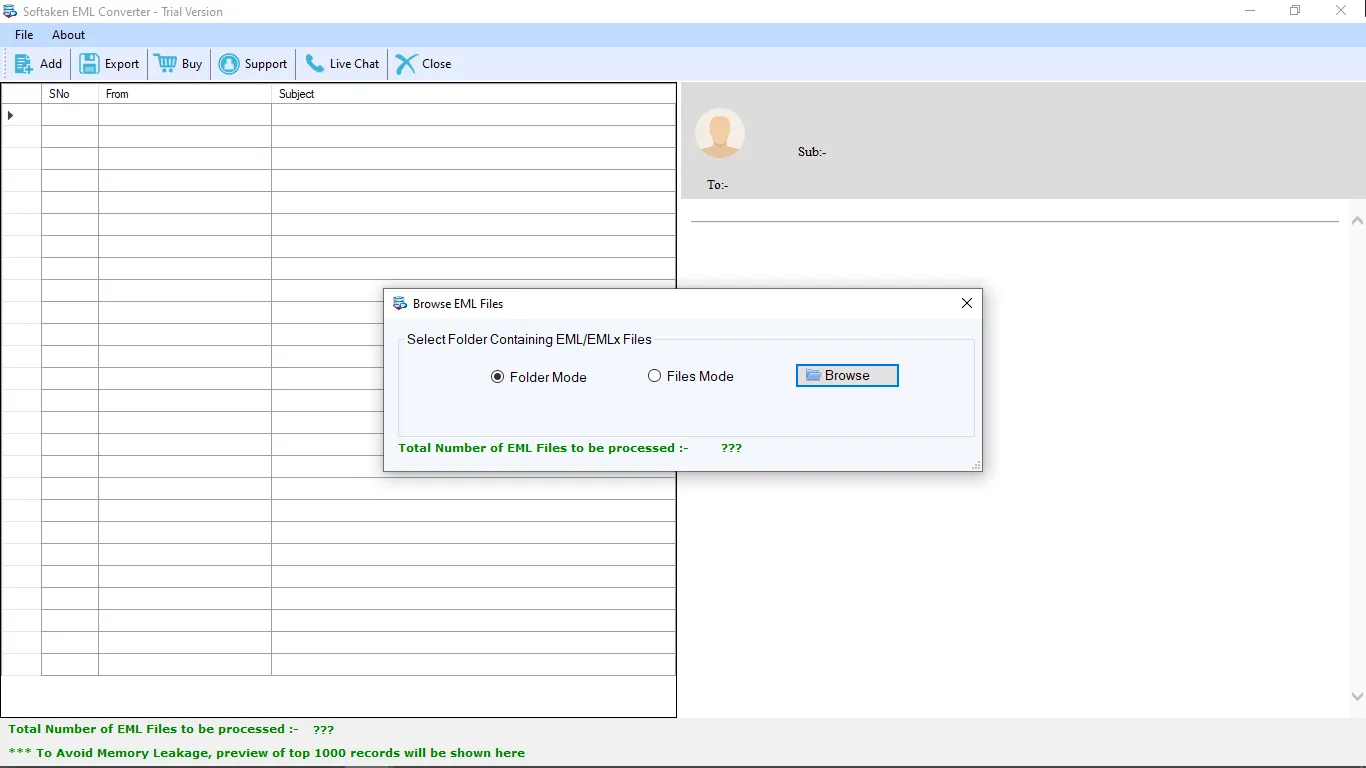
Task: Click the dialog resize grip corner
Action: 976,465
